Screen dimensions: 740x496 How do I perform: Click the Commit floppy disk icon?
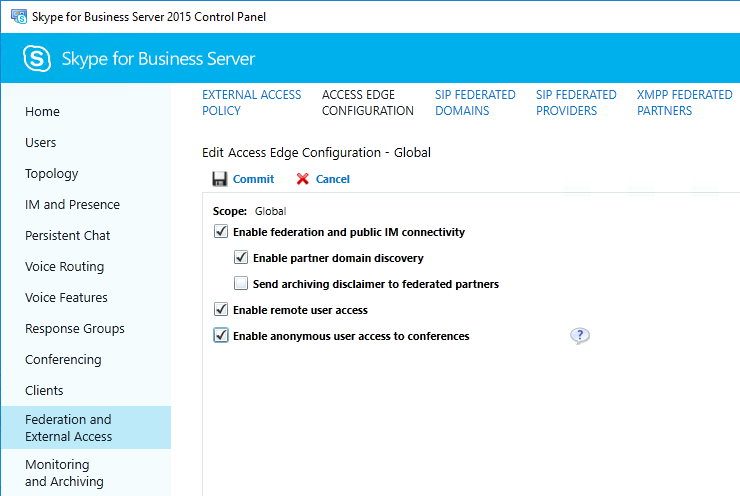220,179
